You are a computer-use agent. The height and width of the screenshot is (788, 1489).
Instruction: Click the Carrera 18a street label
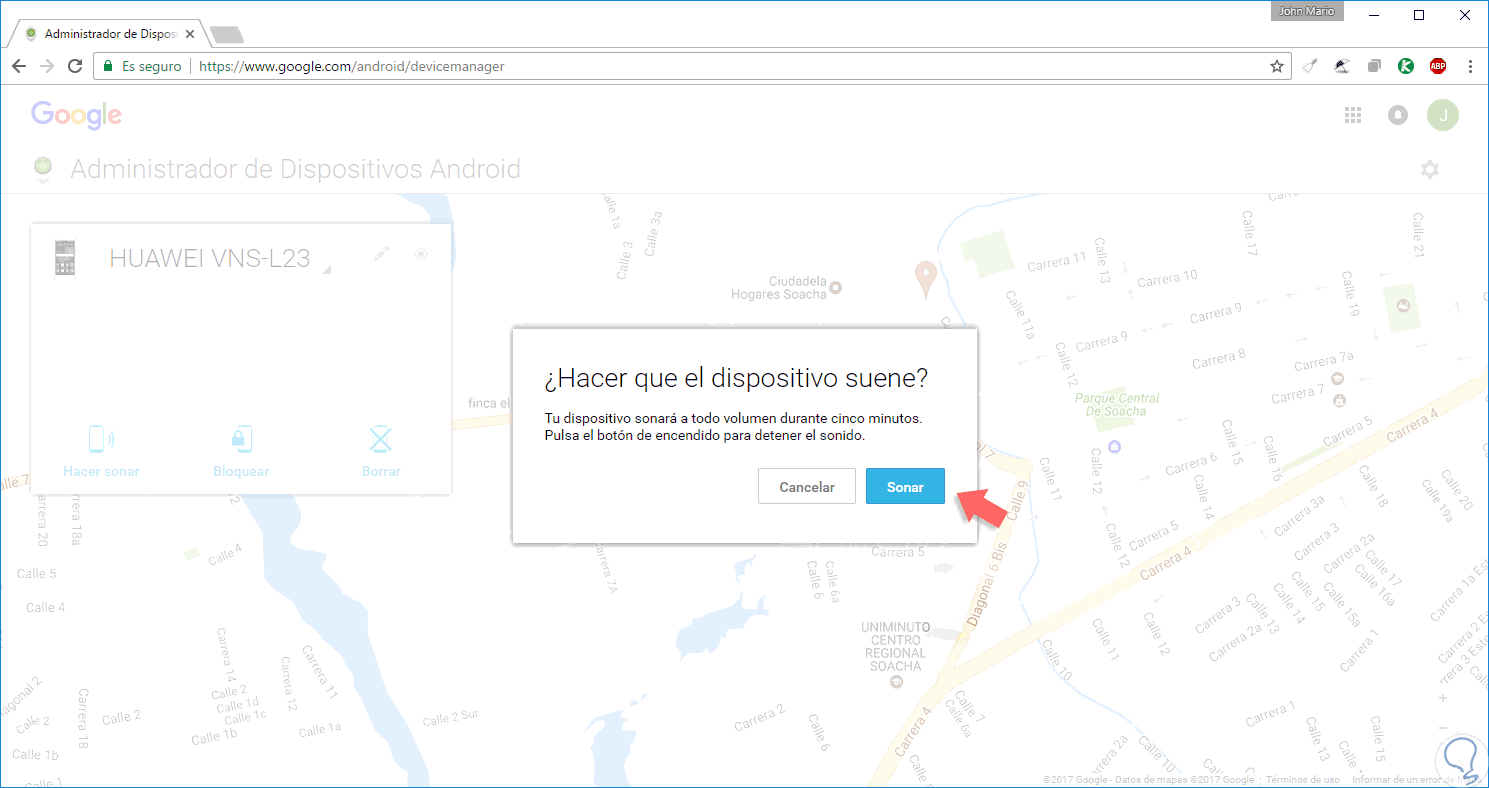click(76, 518)
